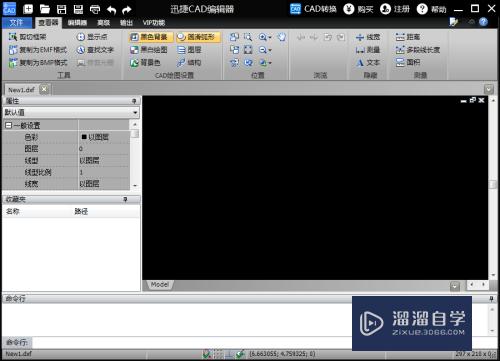The image size is (500, 361).
Task: Open the dropdown arrow below zoom out
Action: [270, 63]
